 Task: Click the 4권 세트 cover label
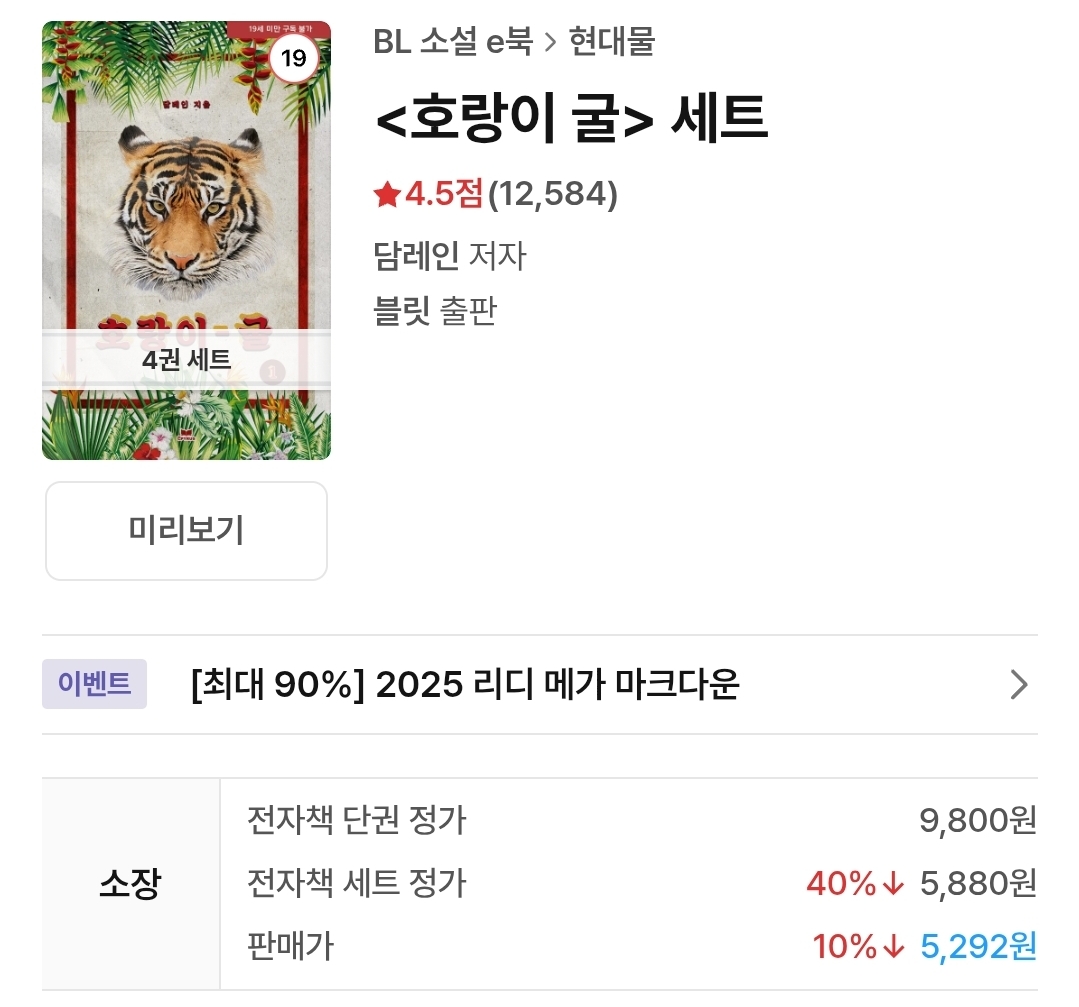click(186, 360)
